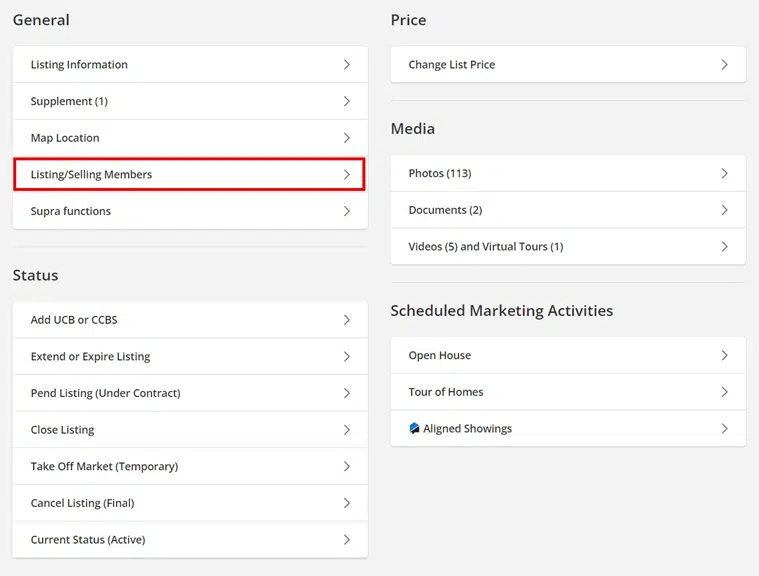Click the Open House chevron icon
This screenshot has width=759, height=576.
coord(725,355)
